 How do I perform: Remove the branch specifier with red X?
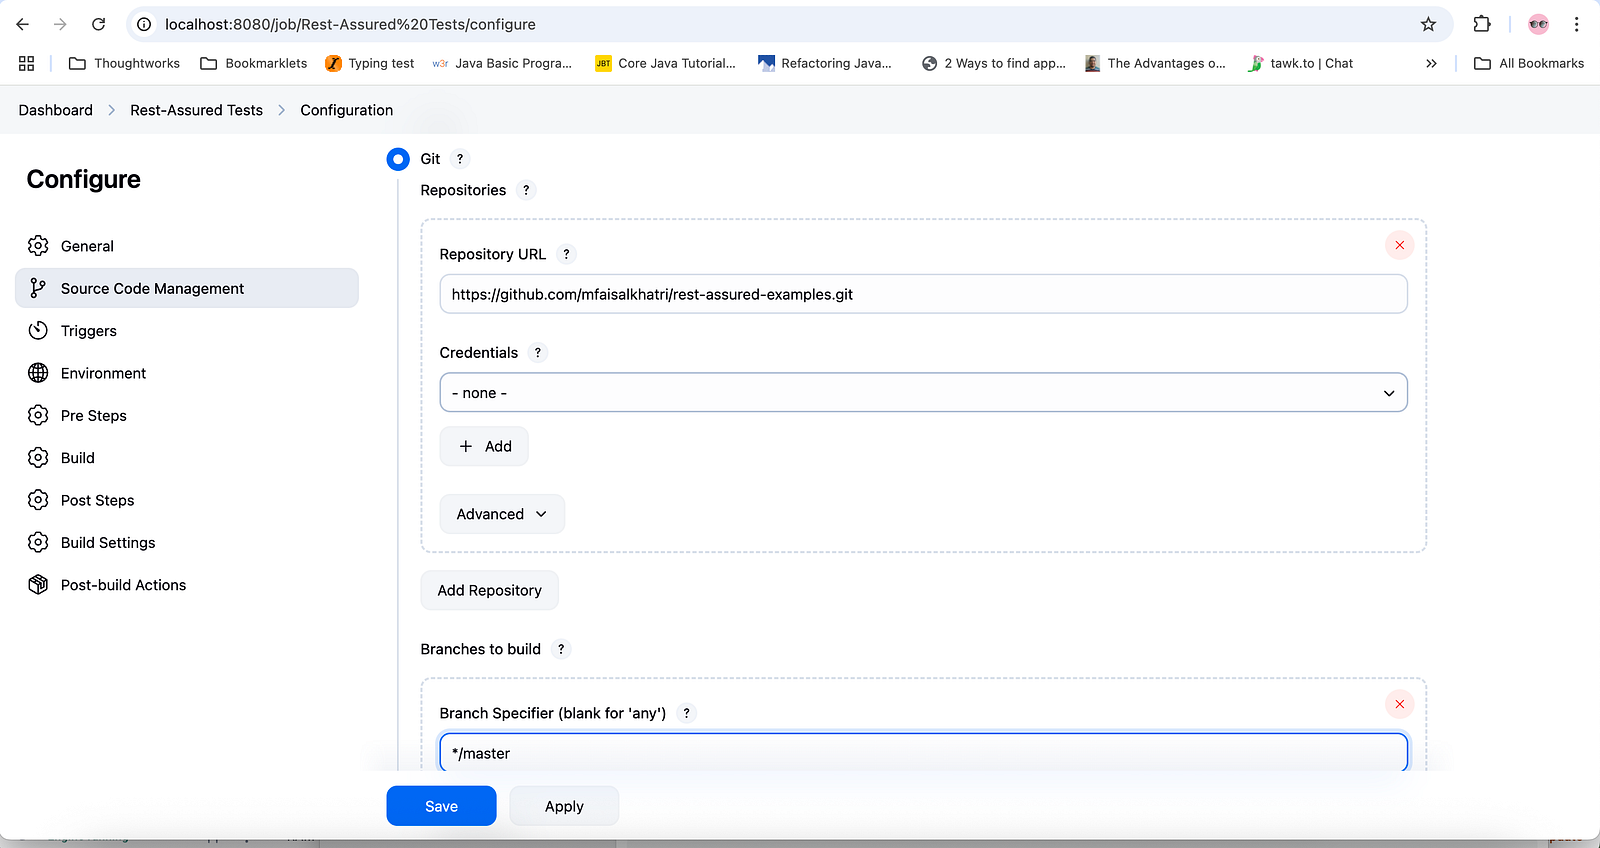tap(1399, 704)
